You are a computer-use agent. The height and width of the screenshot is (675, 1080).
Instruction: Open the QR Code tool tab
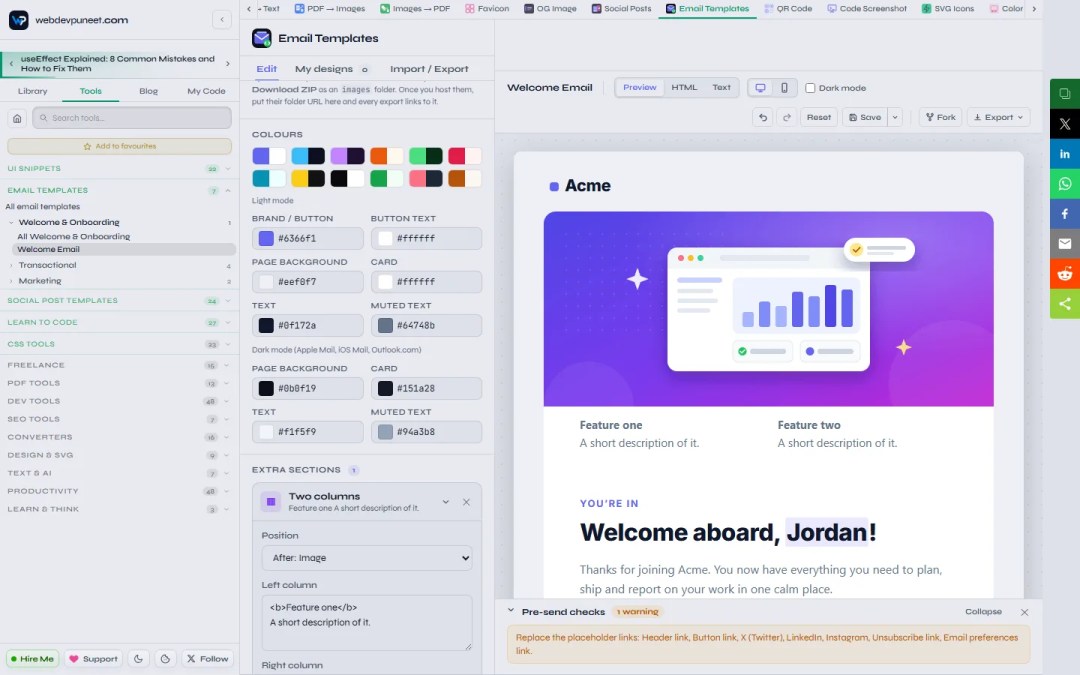coord(788,8)
